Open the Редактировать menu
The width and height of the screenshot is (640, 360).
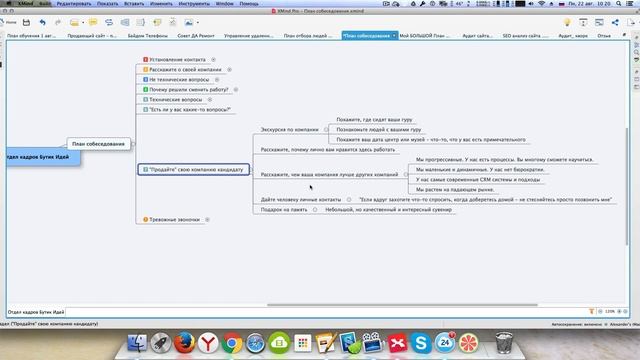pyautogui.click(x=74, y=4)
